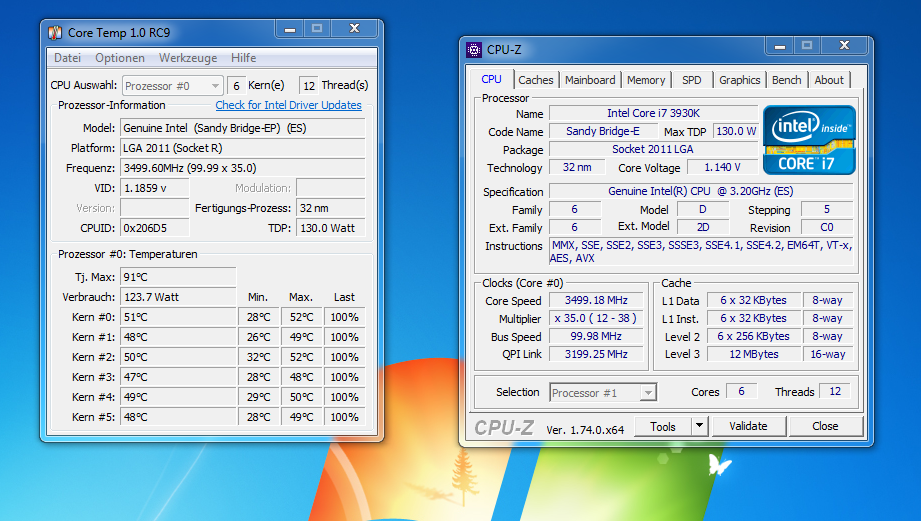Screen dimensions: 921x521
Task: Click the Specification field Genuine Intel(R) CPU
Action: pos(701,191)
